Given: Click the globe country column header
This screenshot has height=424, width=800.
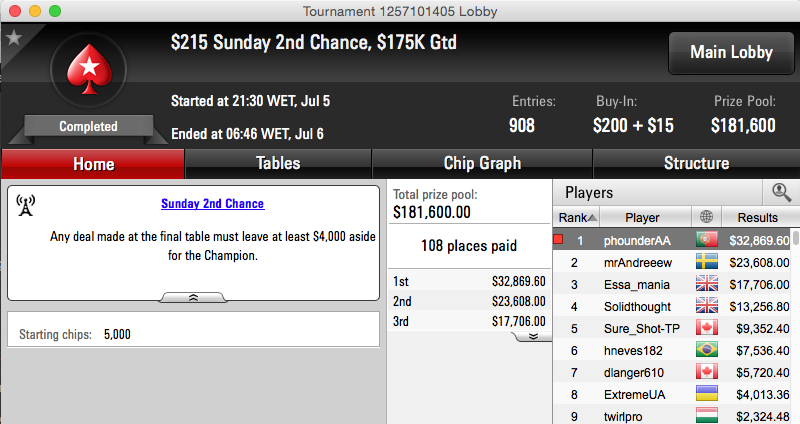Looking at the screenshot, I should pyautogui.click(x=707, y=217).
